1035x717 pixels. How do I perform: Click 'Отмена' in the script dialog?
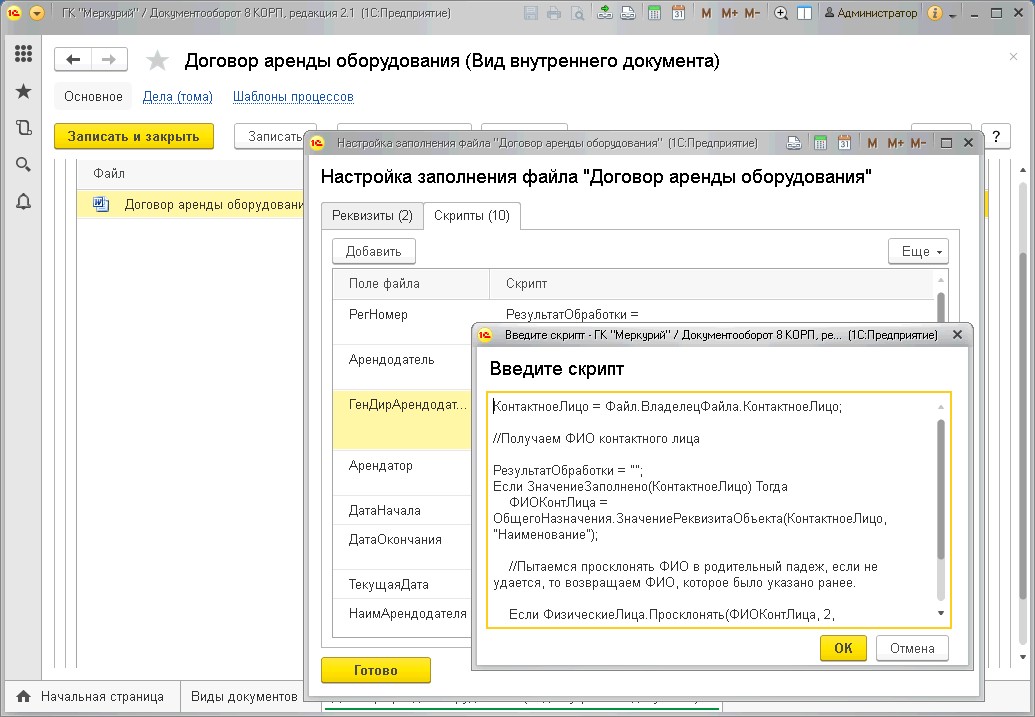click(912, 648)
